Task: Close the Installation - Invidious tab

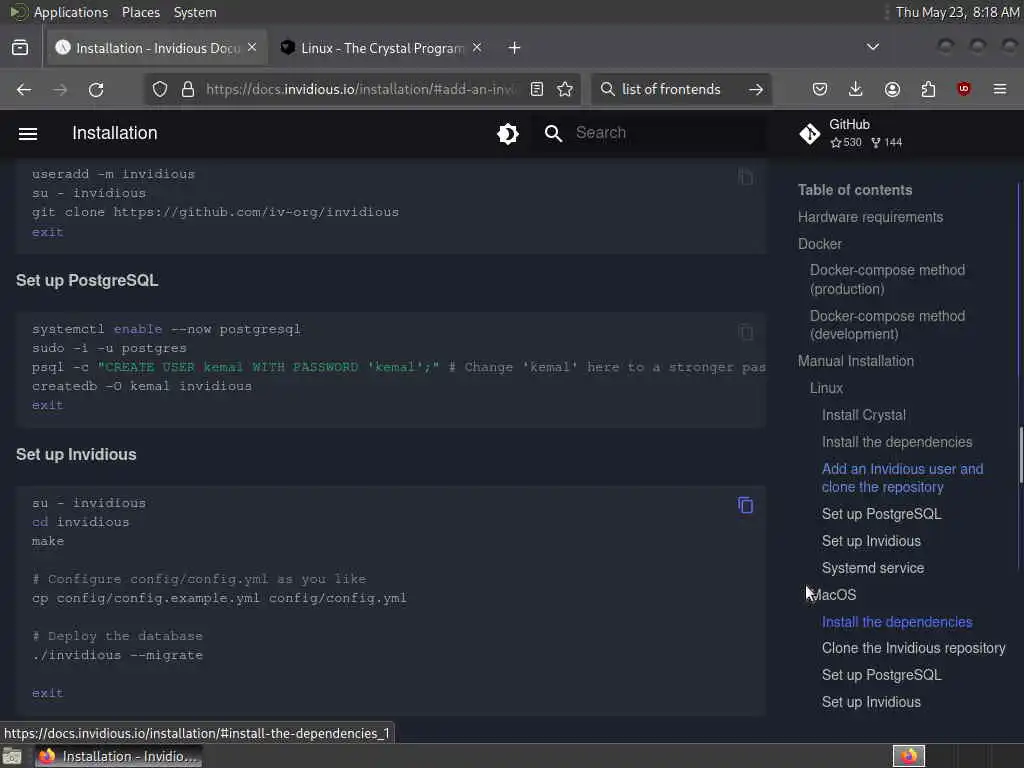Action: point(252,48)
